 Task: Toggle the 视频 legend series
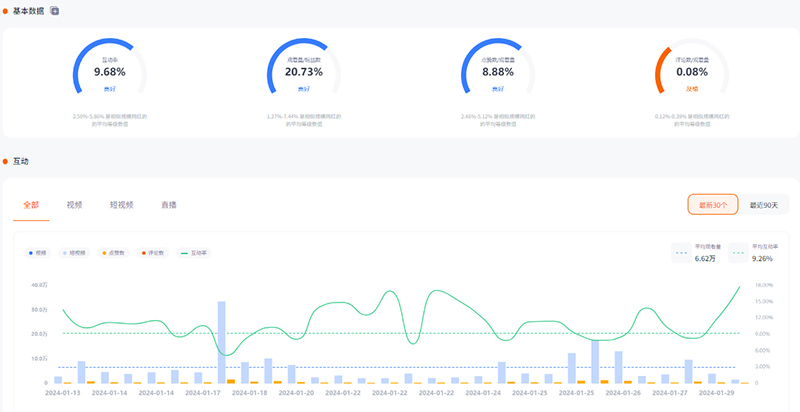[38, 253]
